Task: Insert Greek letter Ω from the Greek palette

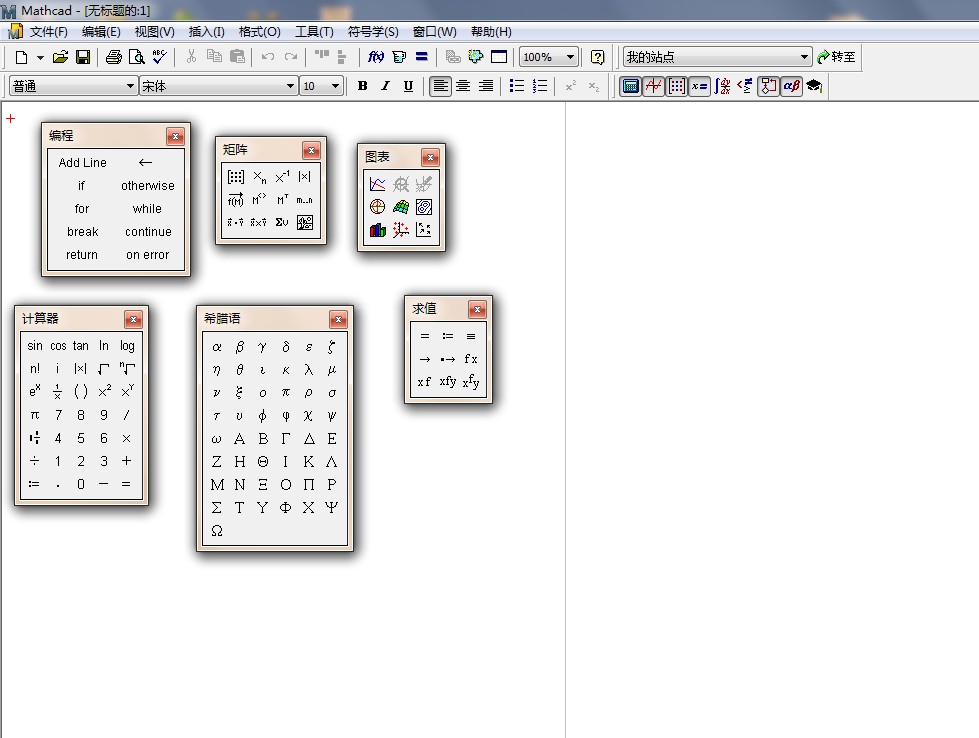Action: (217, 531)
